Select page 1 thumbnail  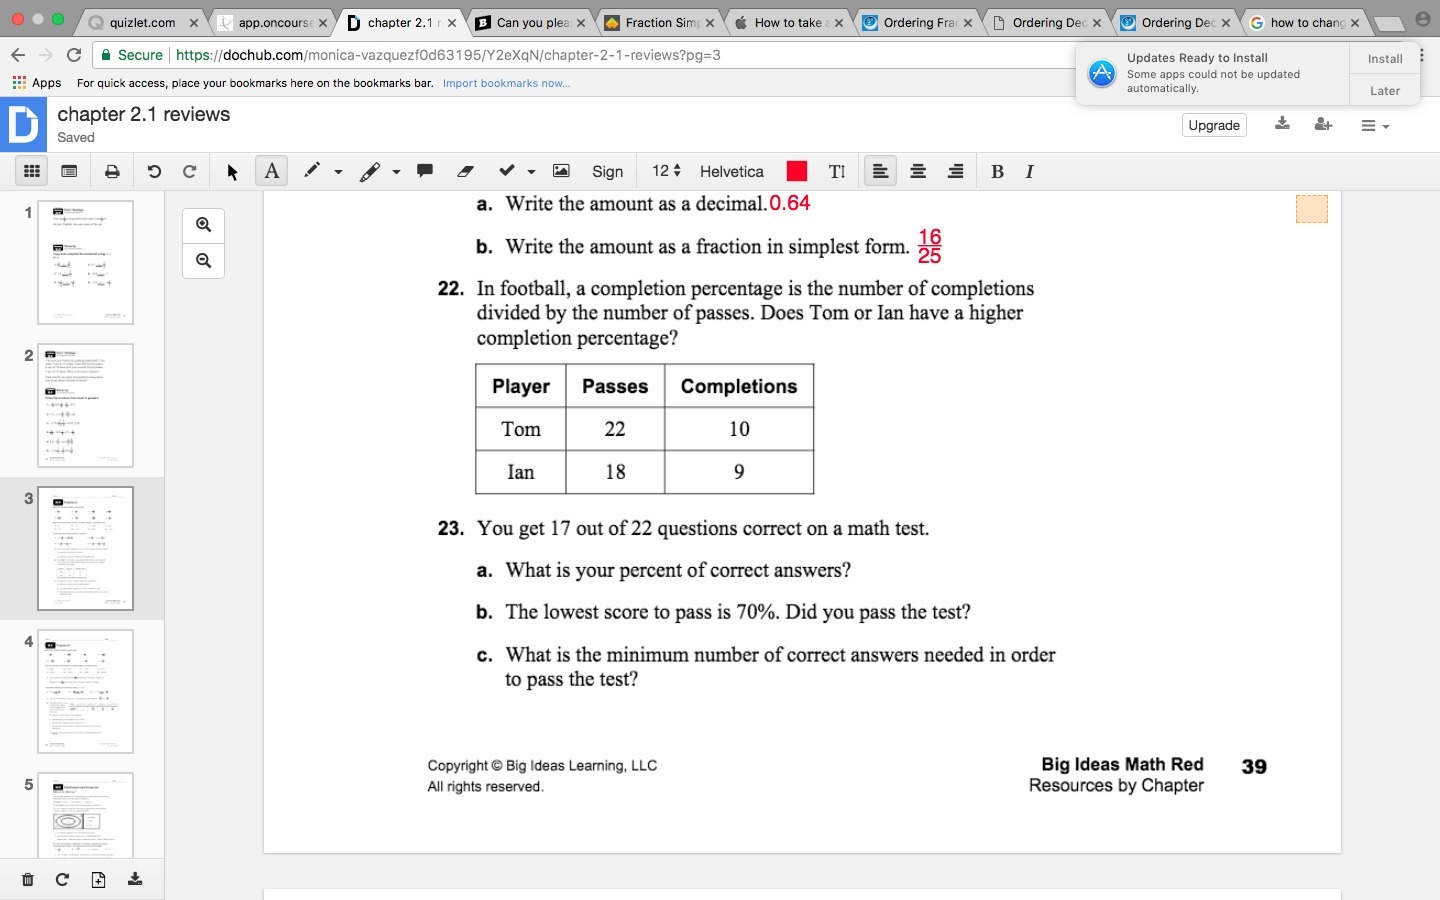(x=85, y=262)
